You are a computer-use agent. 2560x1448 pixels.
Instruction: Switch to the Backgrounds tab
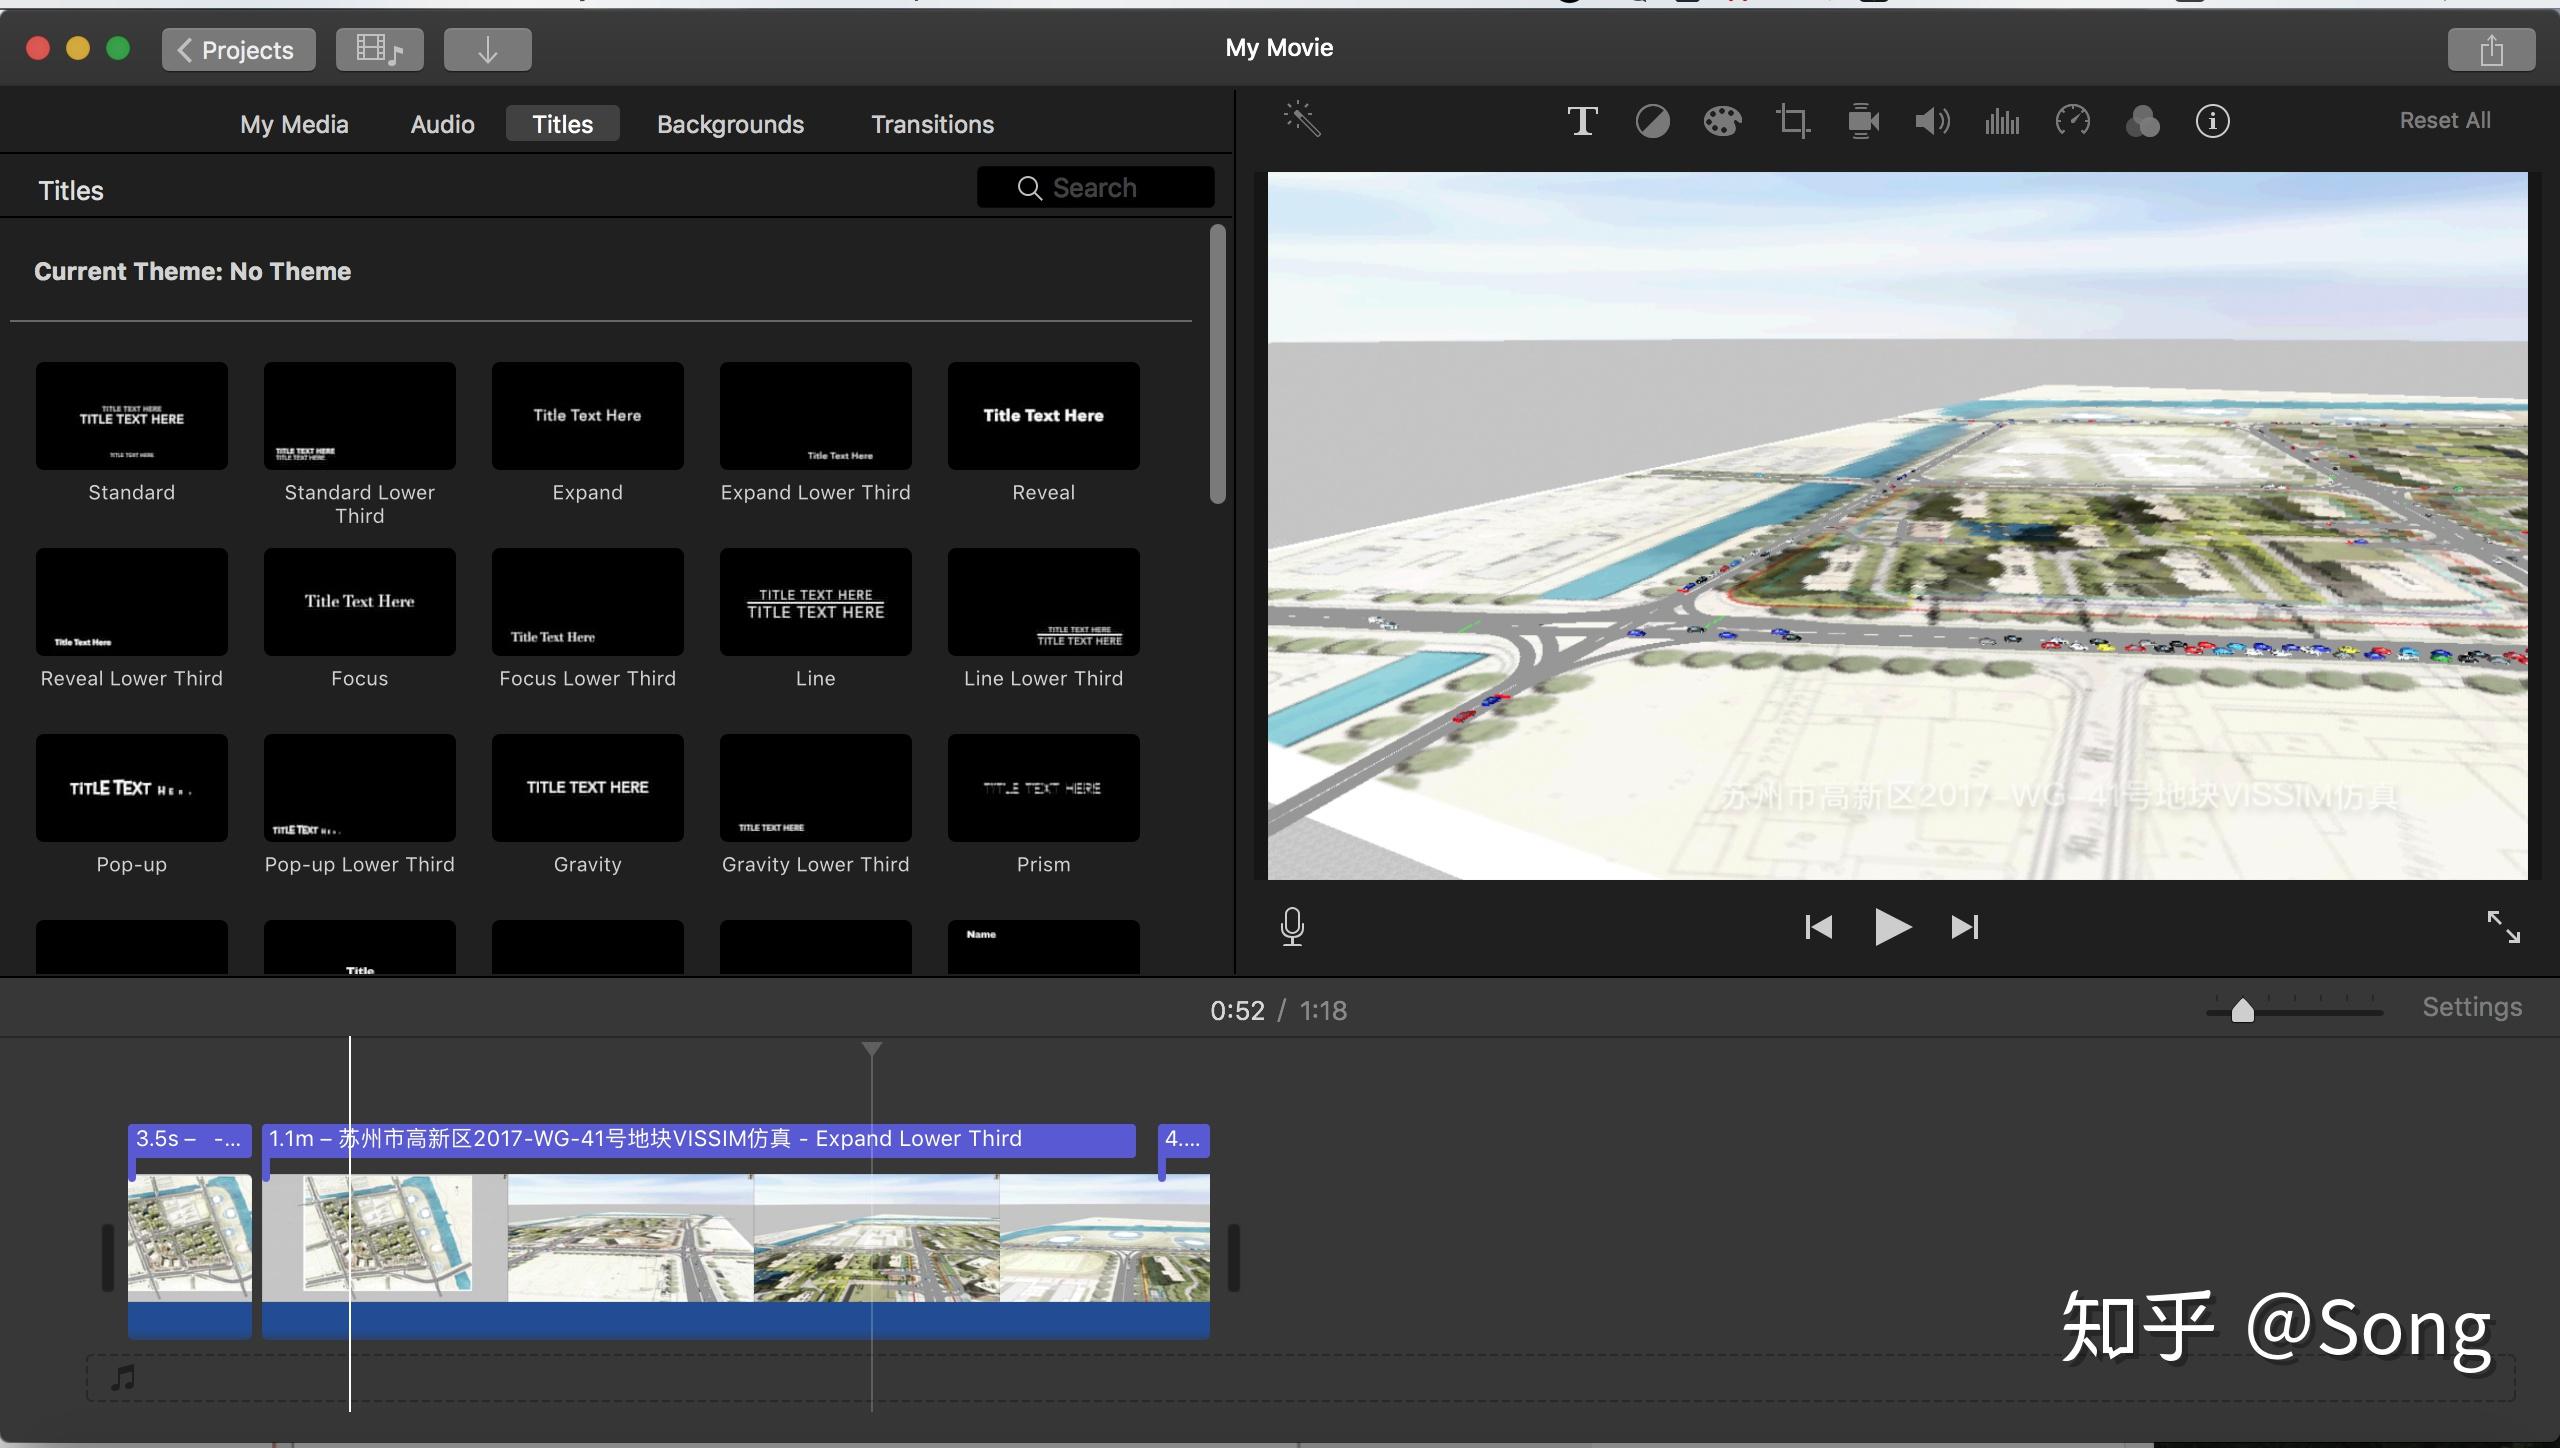click(730, 124)
